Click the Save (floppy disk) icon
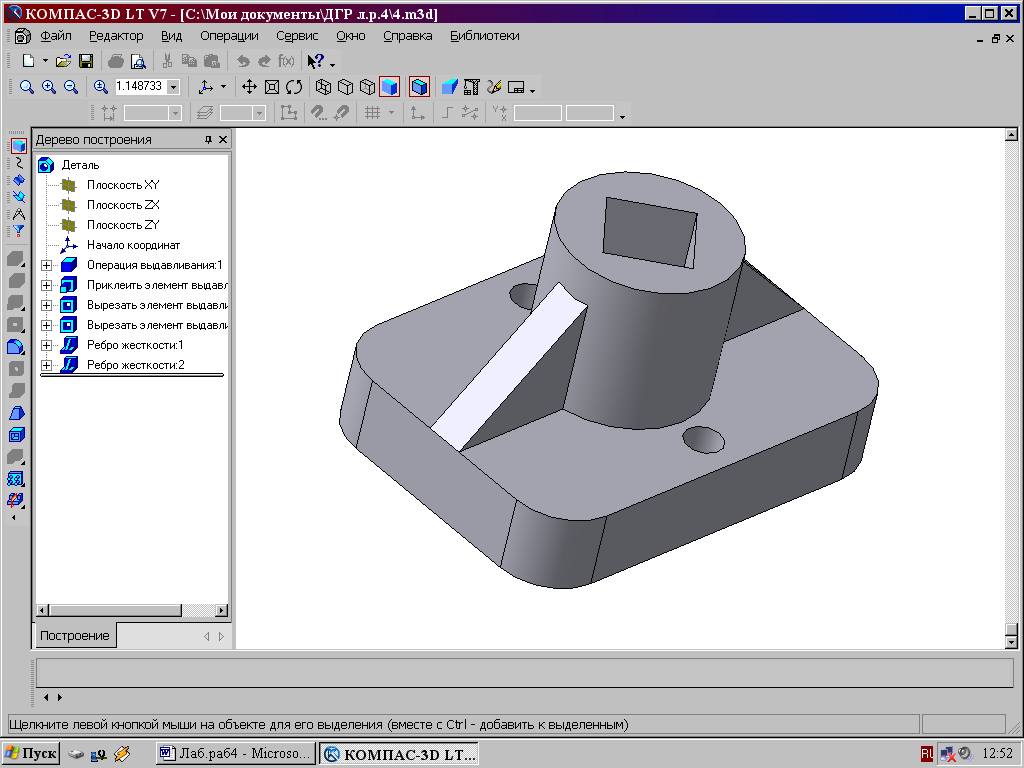This screenshot has width=1024, height=768. [86, 61]
